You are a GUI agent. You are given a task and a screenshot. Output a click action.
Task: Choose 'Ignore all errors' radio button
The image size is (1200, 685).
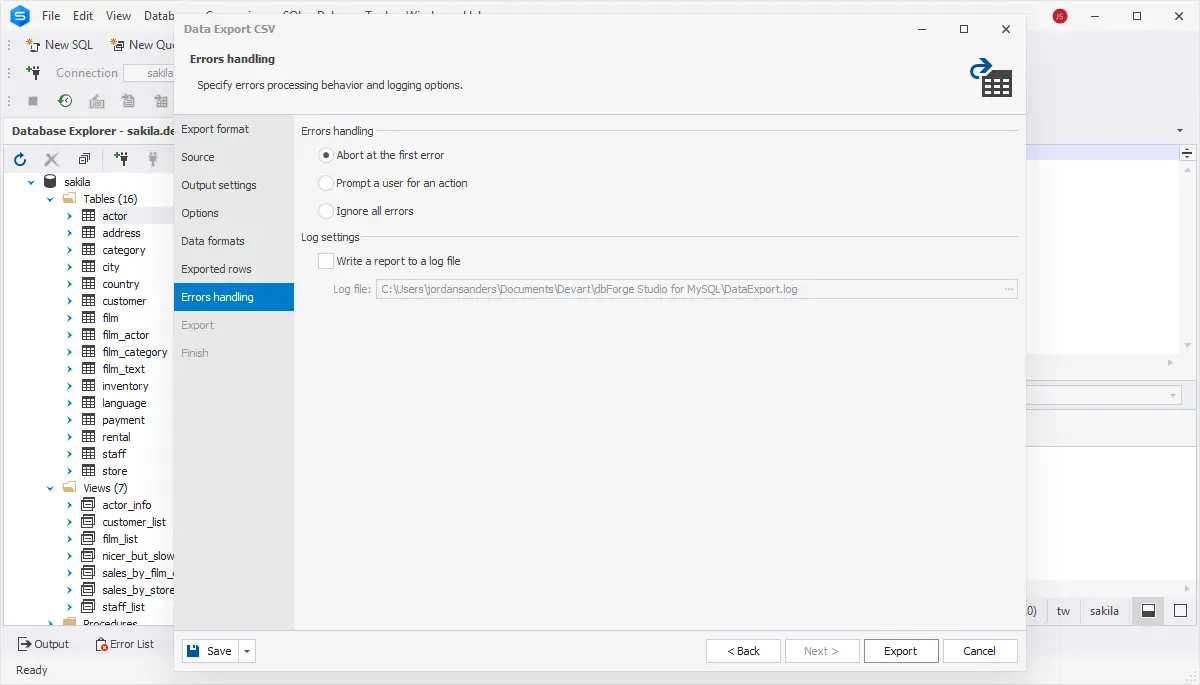coord(326,211)
